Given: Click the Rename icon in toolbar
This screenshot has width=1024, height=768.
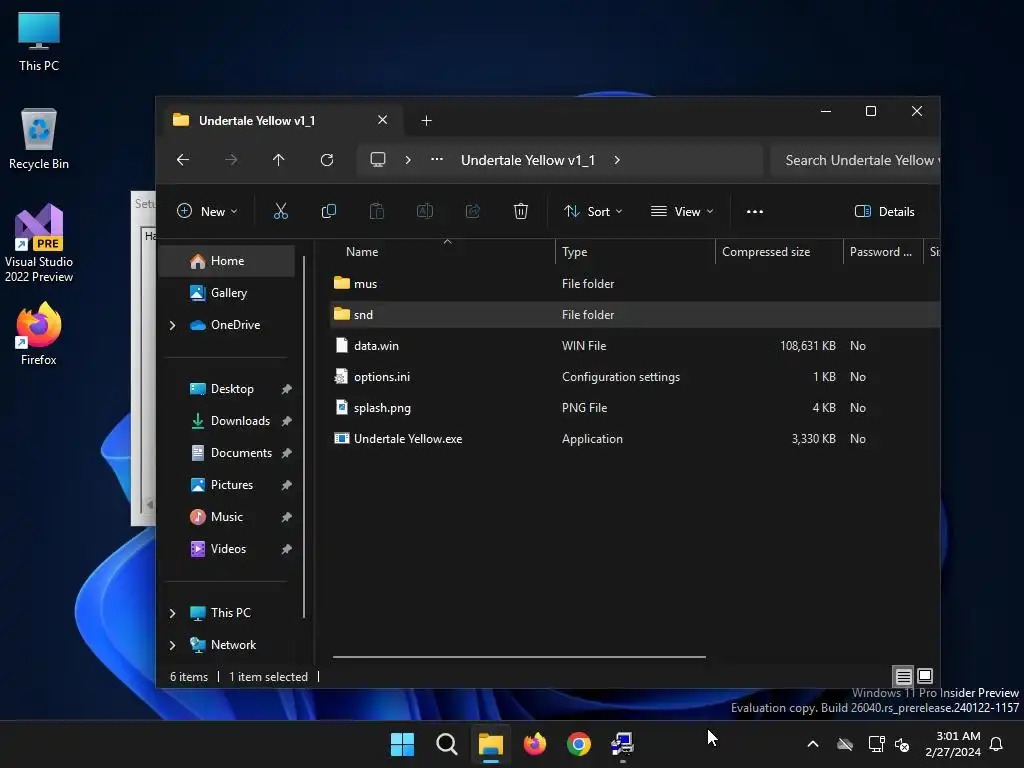Looking at the screenshot, I should click(424, 211).
